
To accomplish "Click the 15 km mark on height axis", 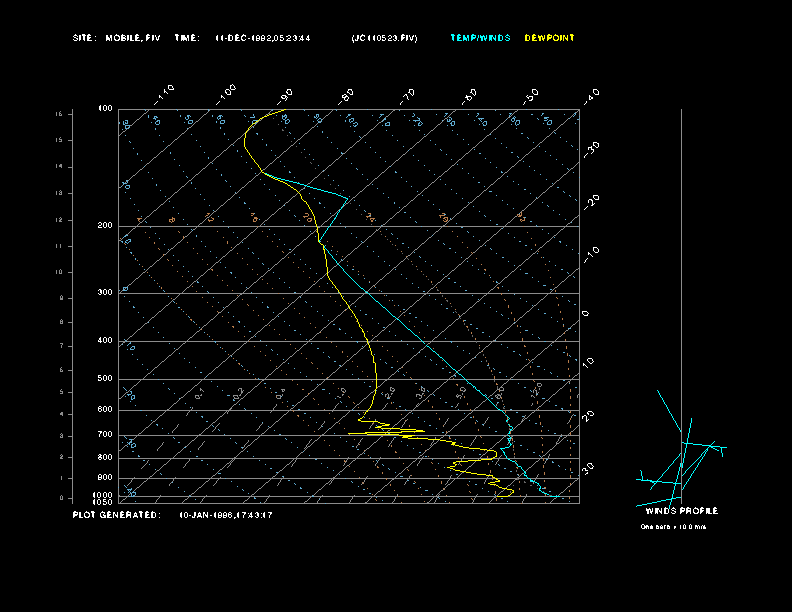I will (x=60, y=140).
